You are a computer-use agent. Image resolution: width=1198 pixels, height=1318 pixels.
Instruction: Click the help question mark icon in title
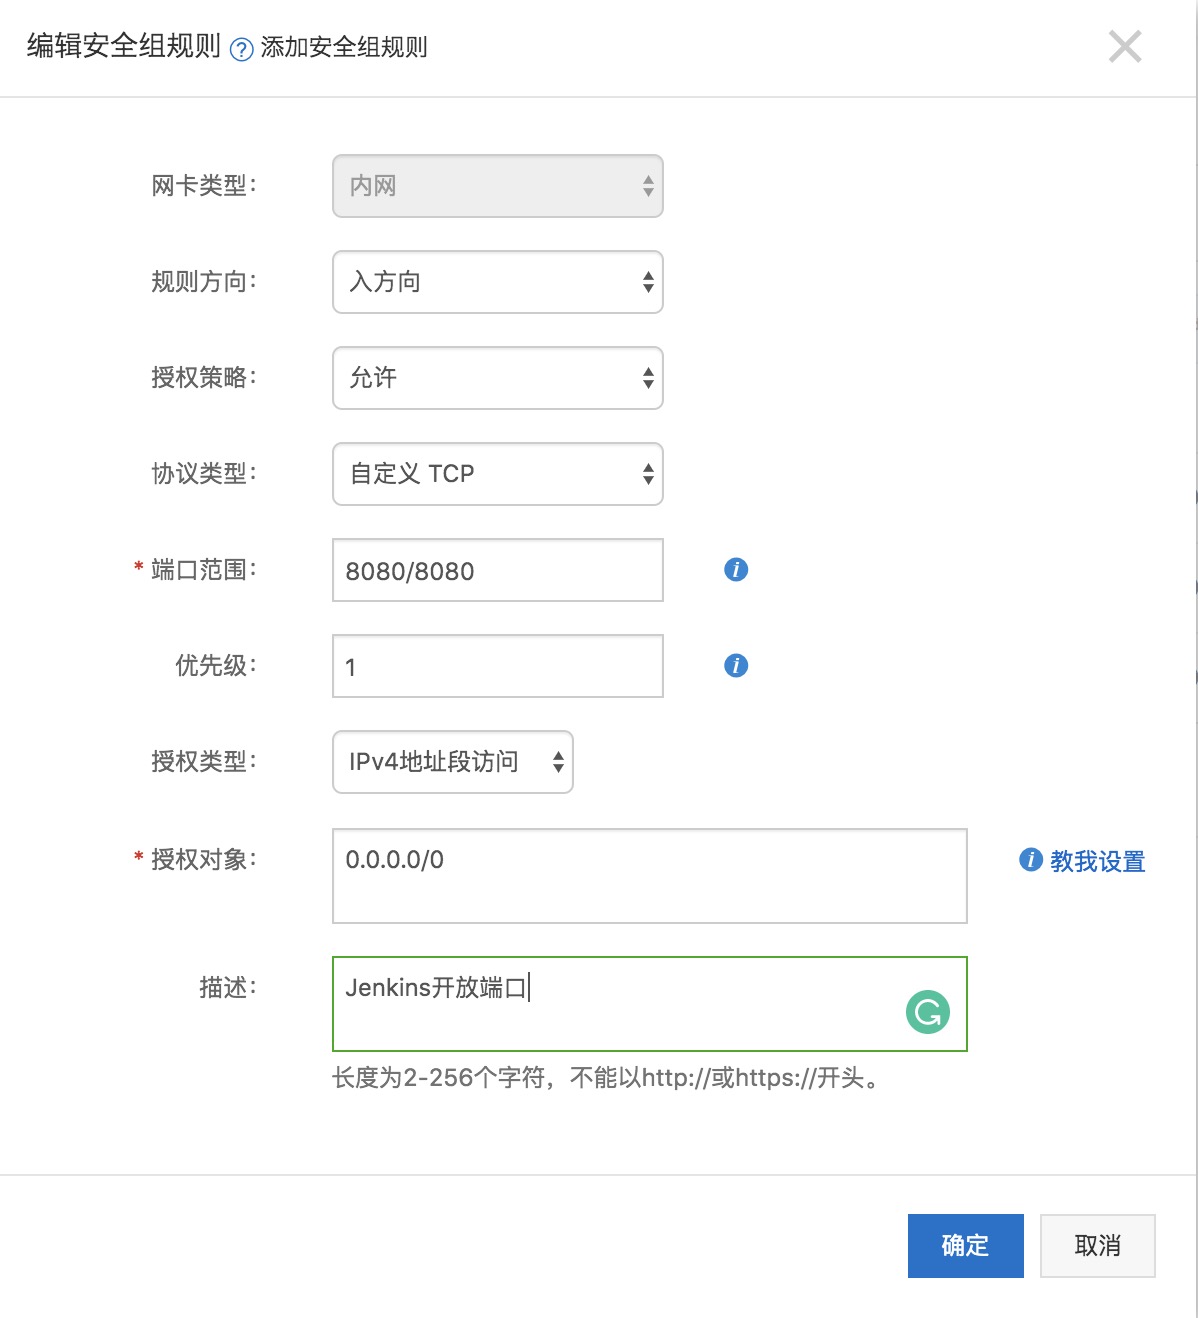click(241, 49)
